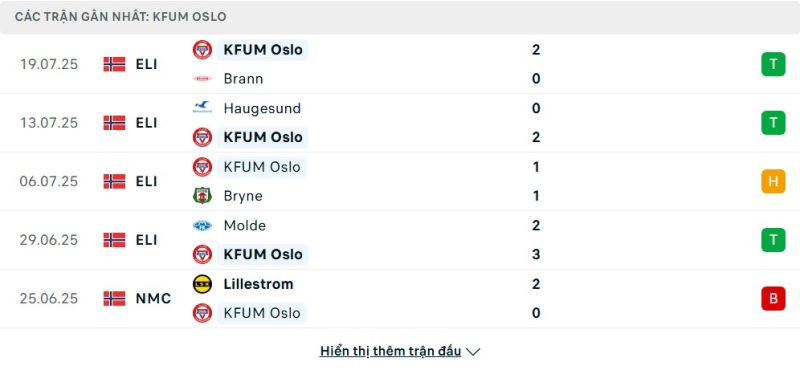Click the Norway flag beside NMC

(x=114, y=298)
